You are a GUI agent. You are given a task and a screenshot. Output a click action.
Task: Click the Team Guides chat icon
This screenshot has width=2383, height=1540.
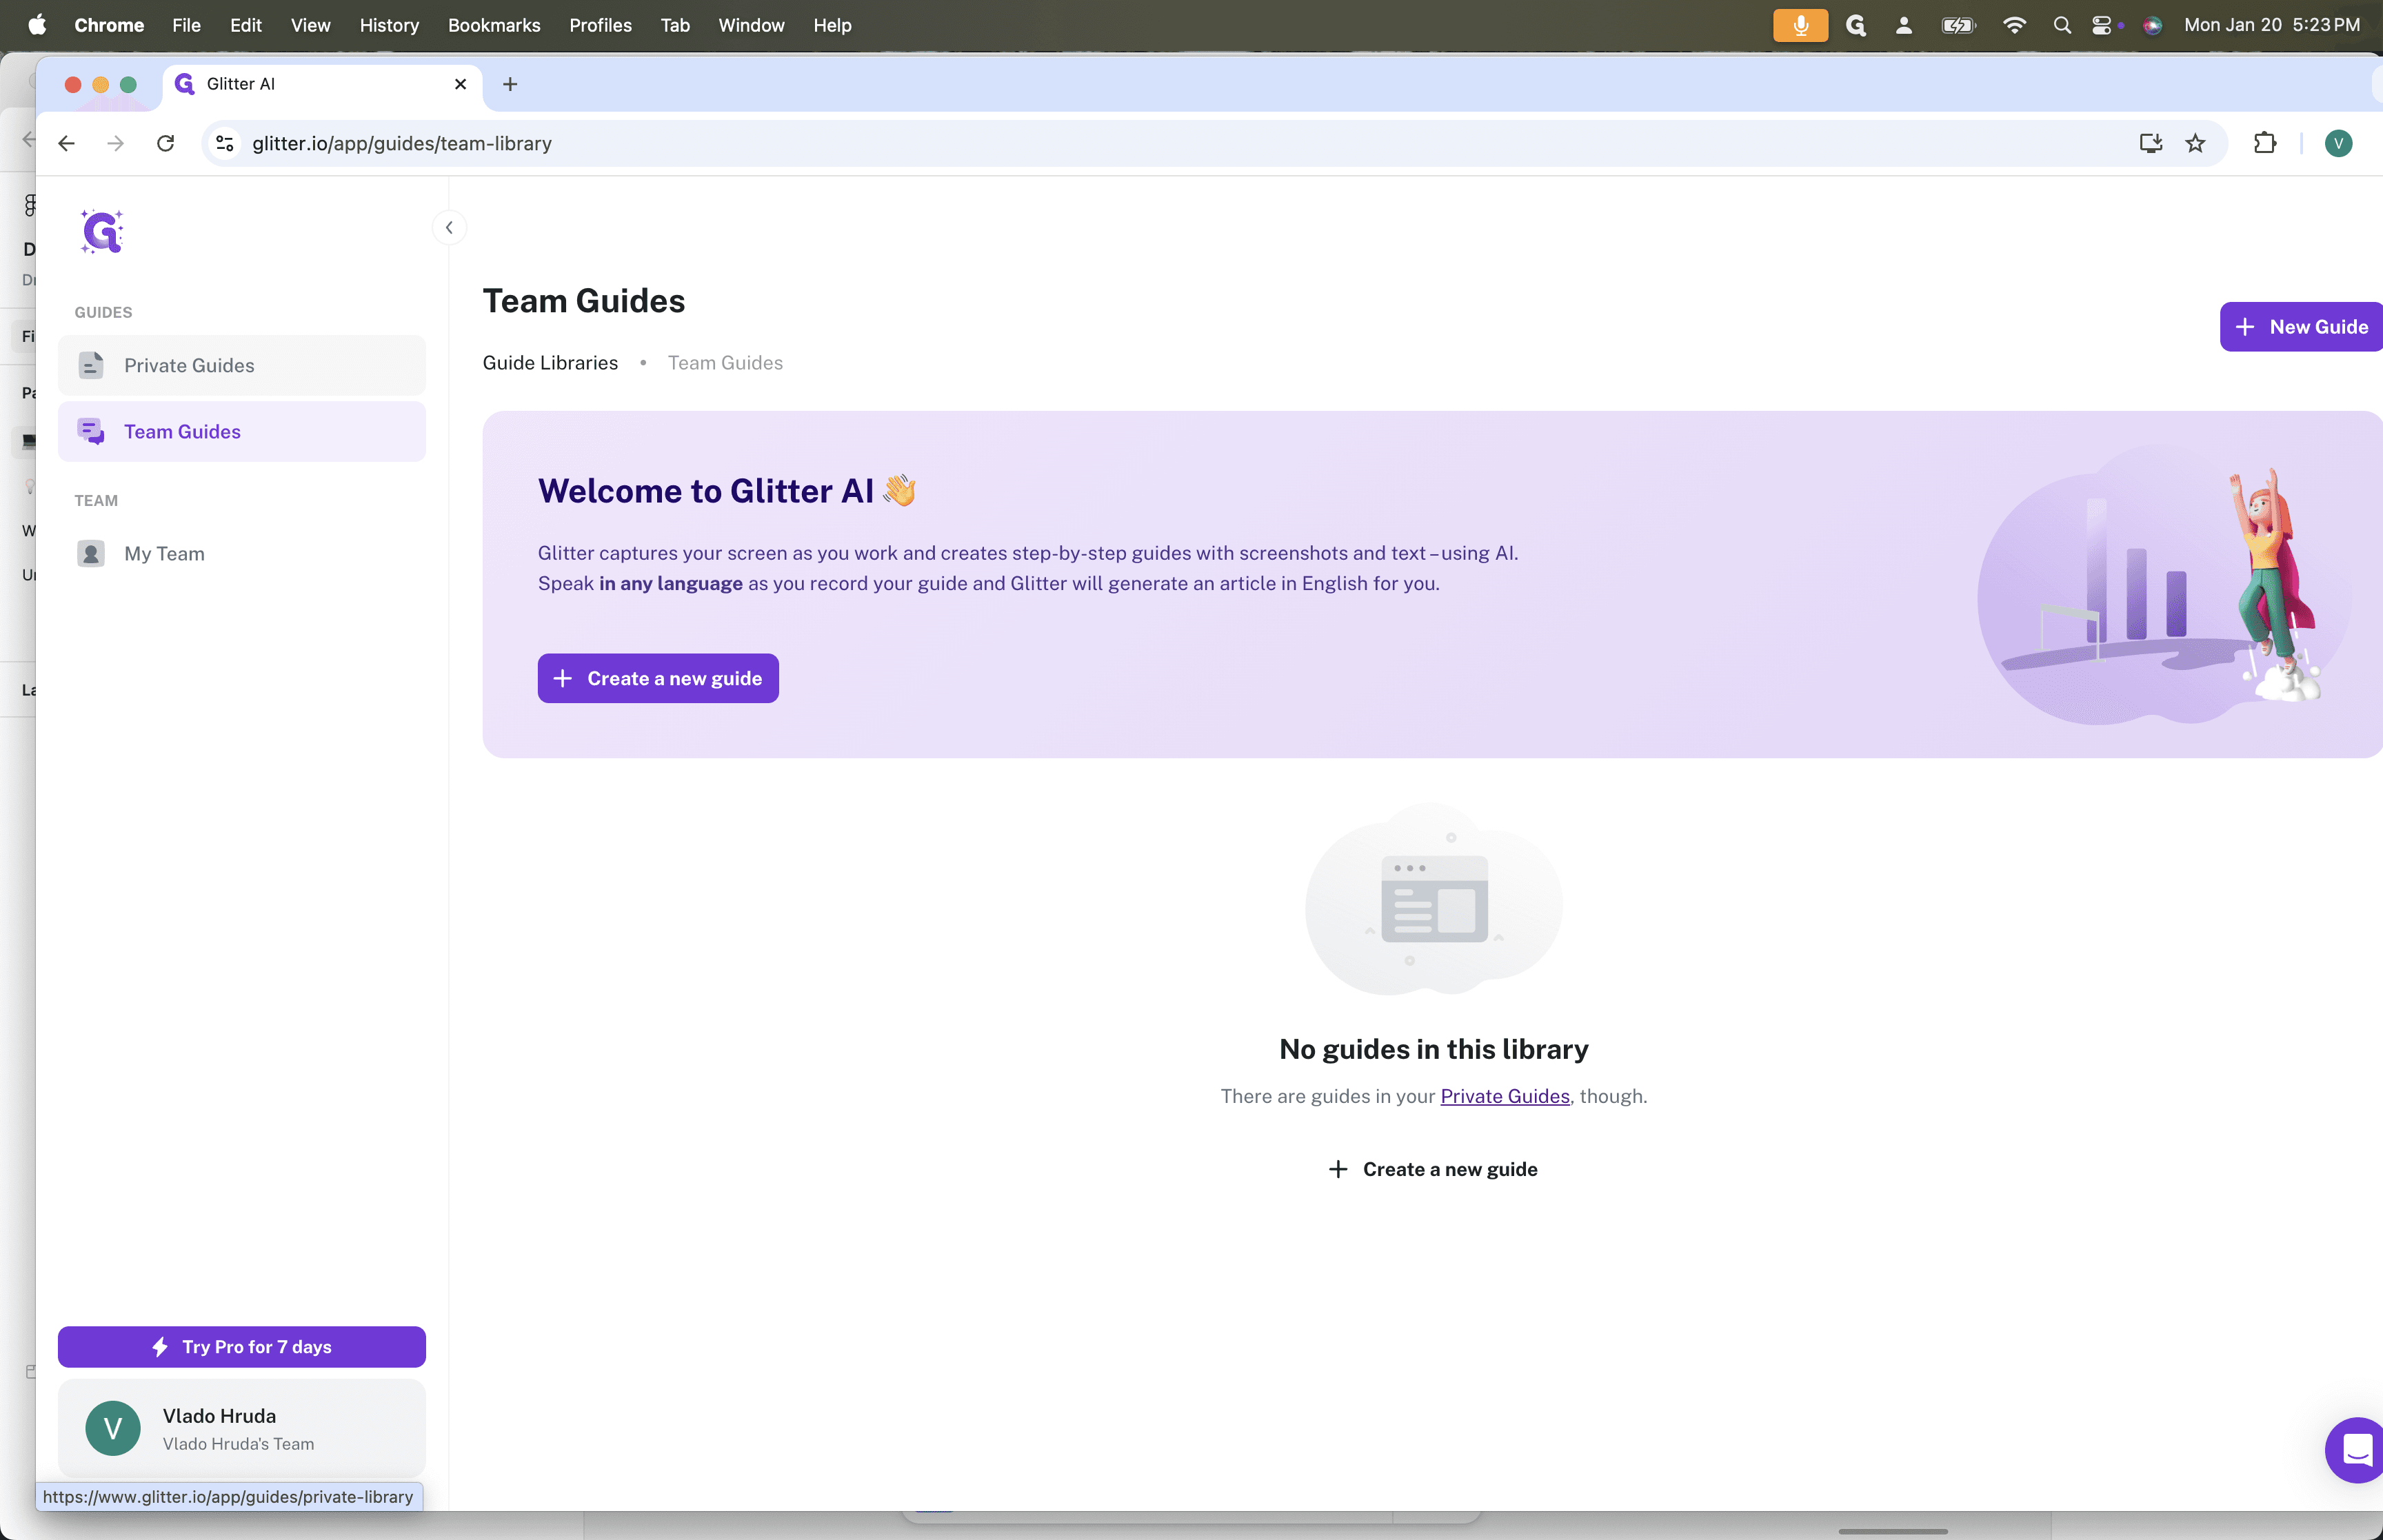(91, 431)
